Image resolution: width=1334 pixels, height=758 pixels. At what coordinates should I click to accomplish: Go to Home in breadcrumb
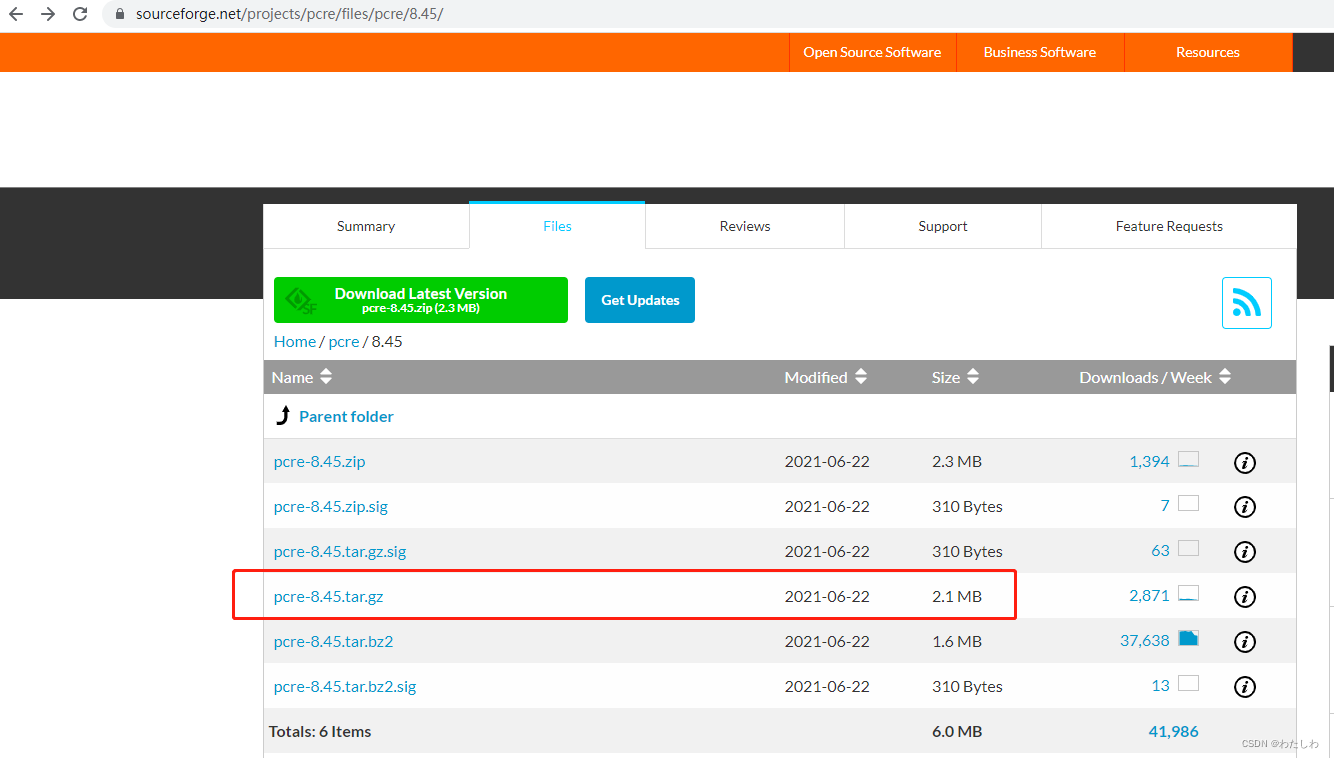295,341
